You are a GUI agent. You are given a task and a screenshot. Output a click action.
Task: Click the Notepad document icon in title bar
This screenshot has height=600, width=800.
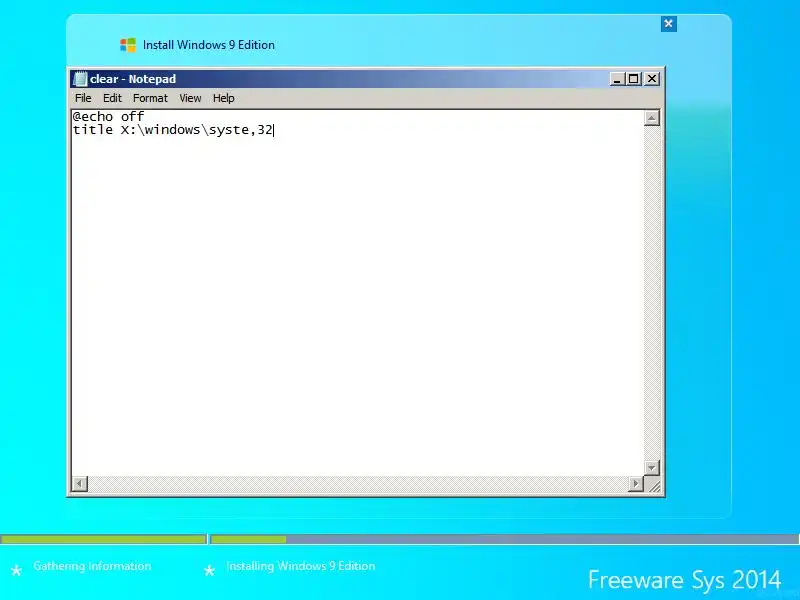80,79
